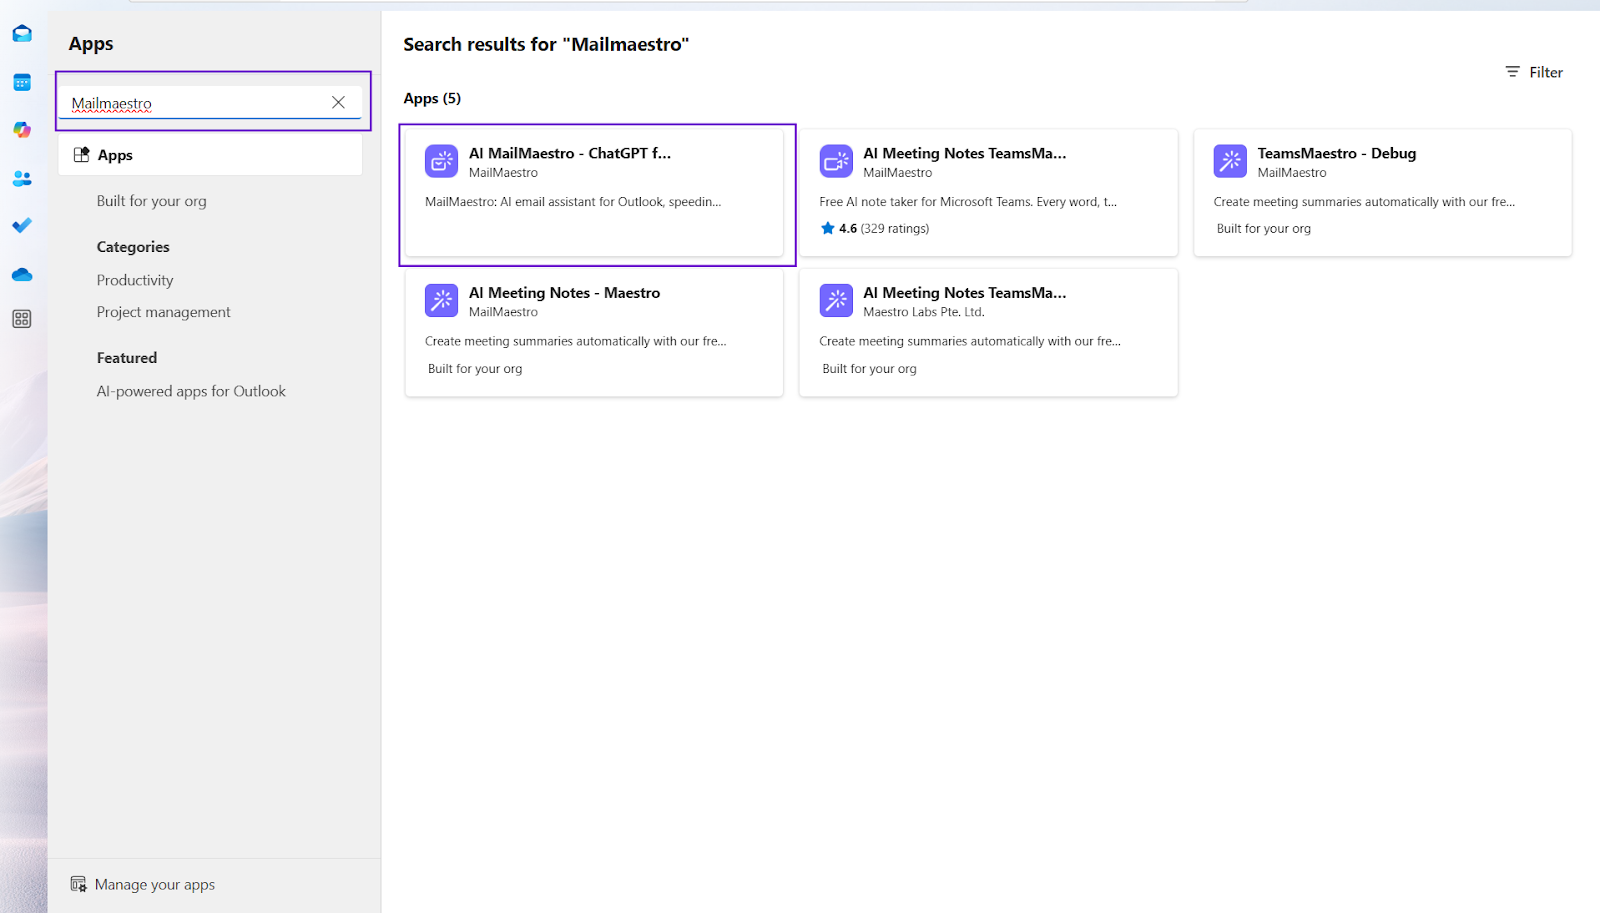Click the 'Maestro Labs Pte. Ltd.' publisher text

924,312
